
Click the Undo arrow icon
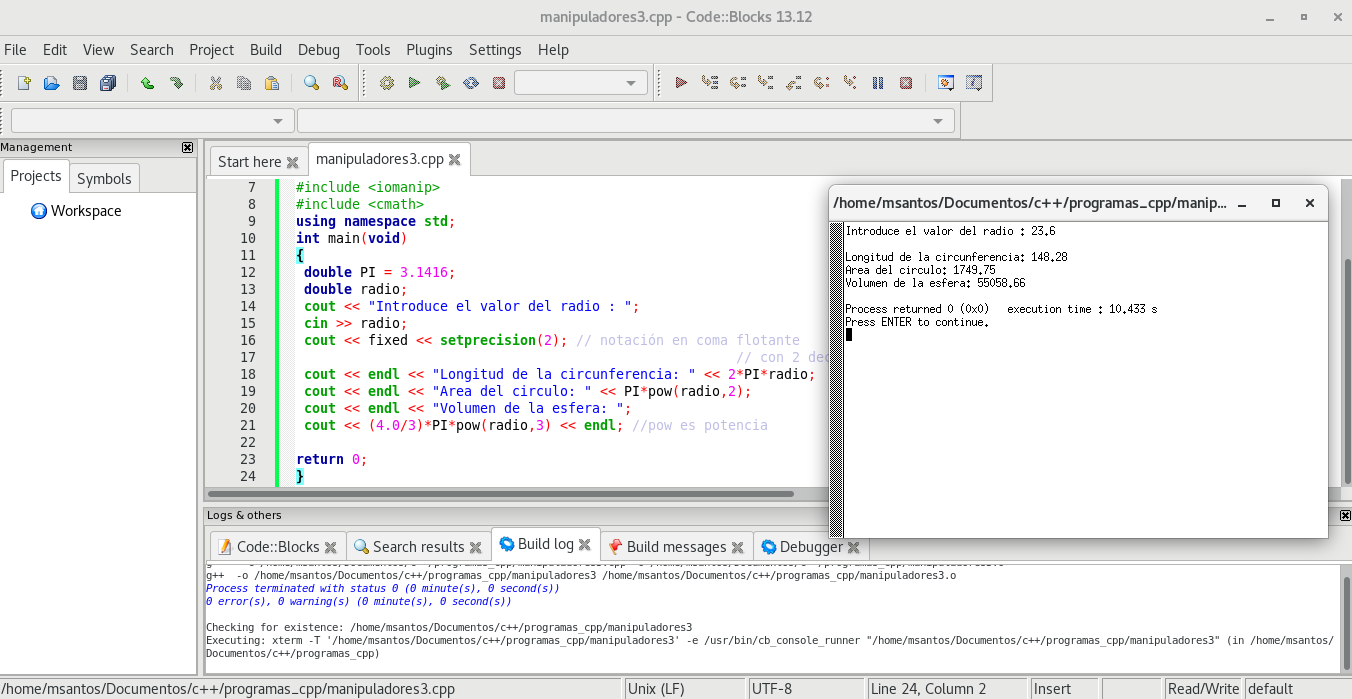[x=147, y=83]
